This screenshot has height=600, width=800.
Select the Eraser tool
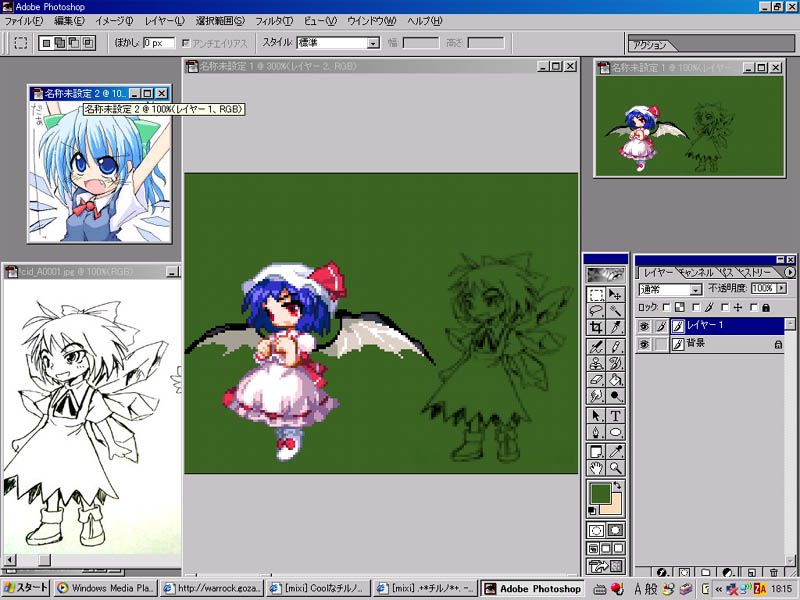[x=596, y=379]
